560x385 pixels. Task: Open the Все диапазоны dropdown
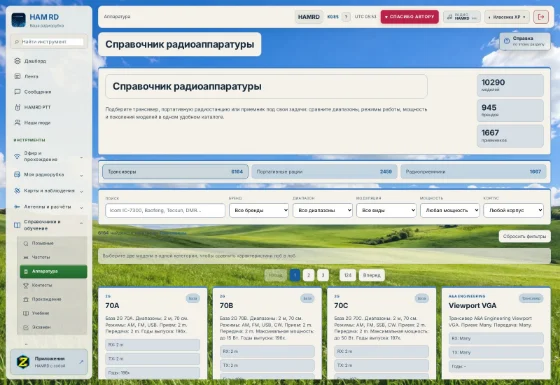pos(322,210)
